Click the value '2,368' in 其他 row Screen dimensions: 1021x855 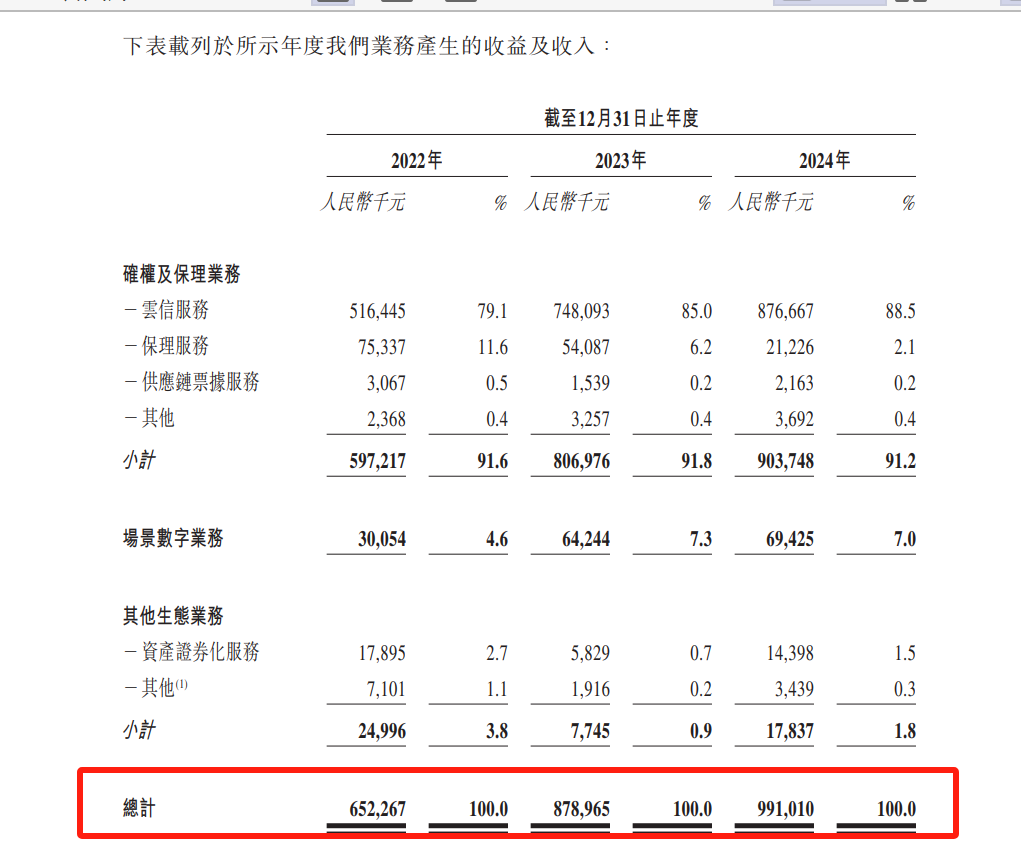click(386, 419)
